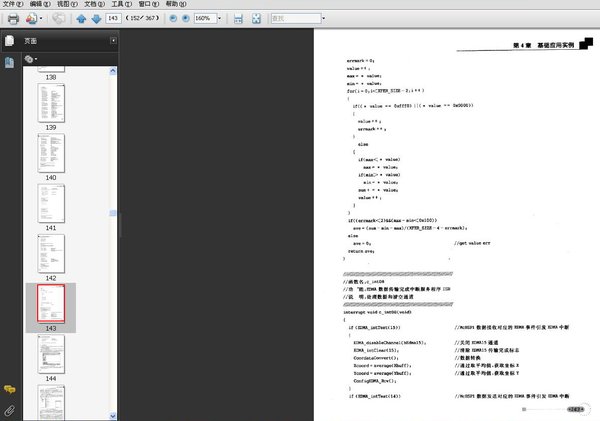
Task: Select the highlighted page 143 thumbnail
Action: click(51, 304)
